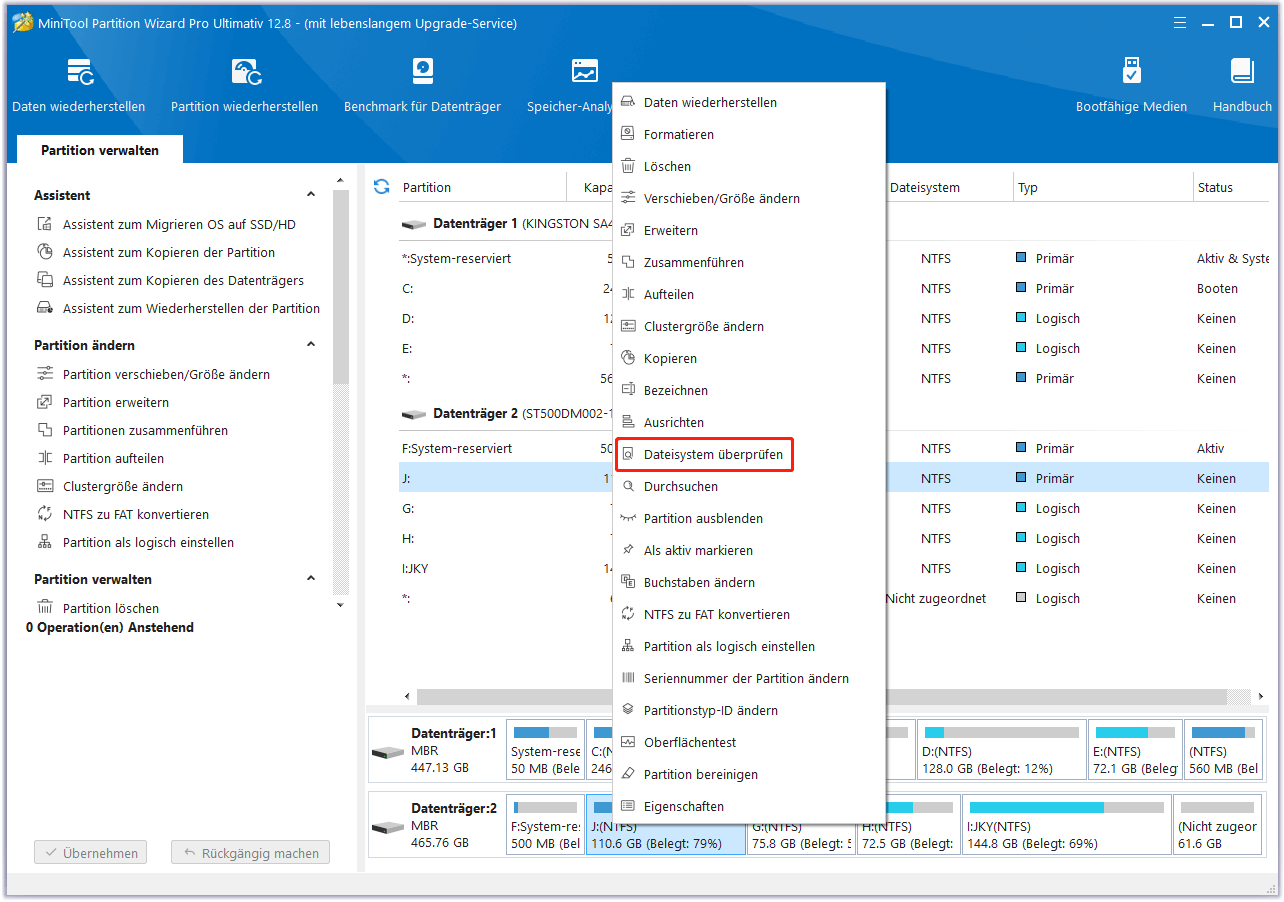Click Datenträger 1 disk icon in the disk map
The height and width of the screenshot is (902, 1284).
(x=388, y=751)
